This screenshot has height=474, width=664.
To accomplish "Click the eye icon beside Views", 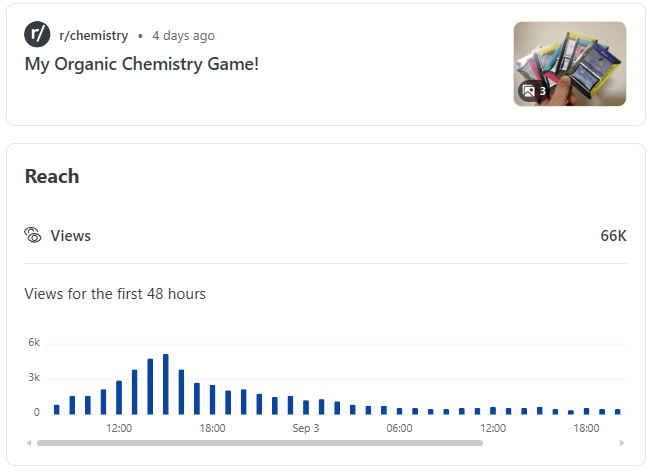I will coord(33,236).
